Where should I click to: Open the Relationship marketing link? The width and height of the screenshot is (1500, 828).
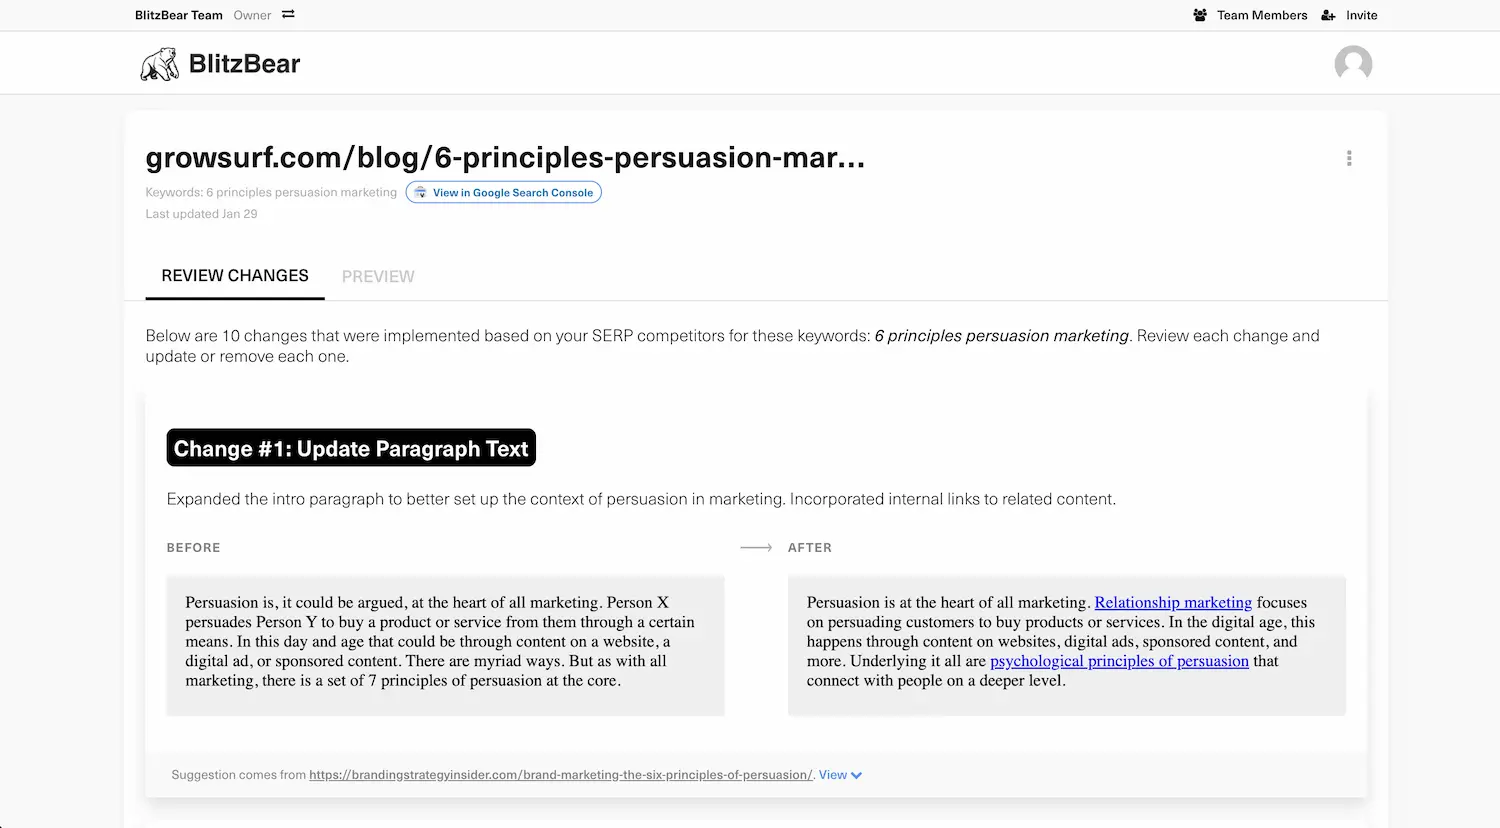pos(1173,602)
